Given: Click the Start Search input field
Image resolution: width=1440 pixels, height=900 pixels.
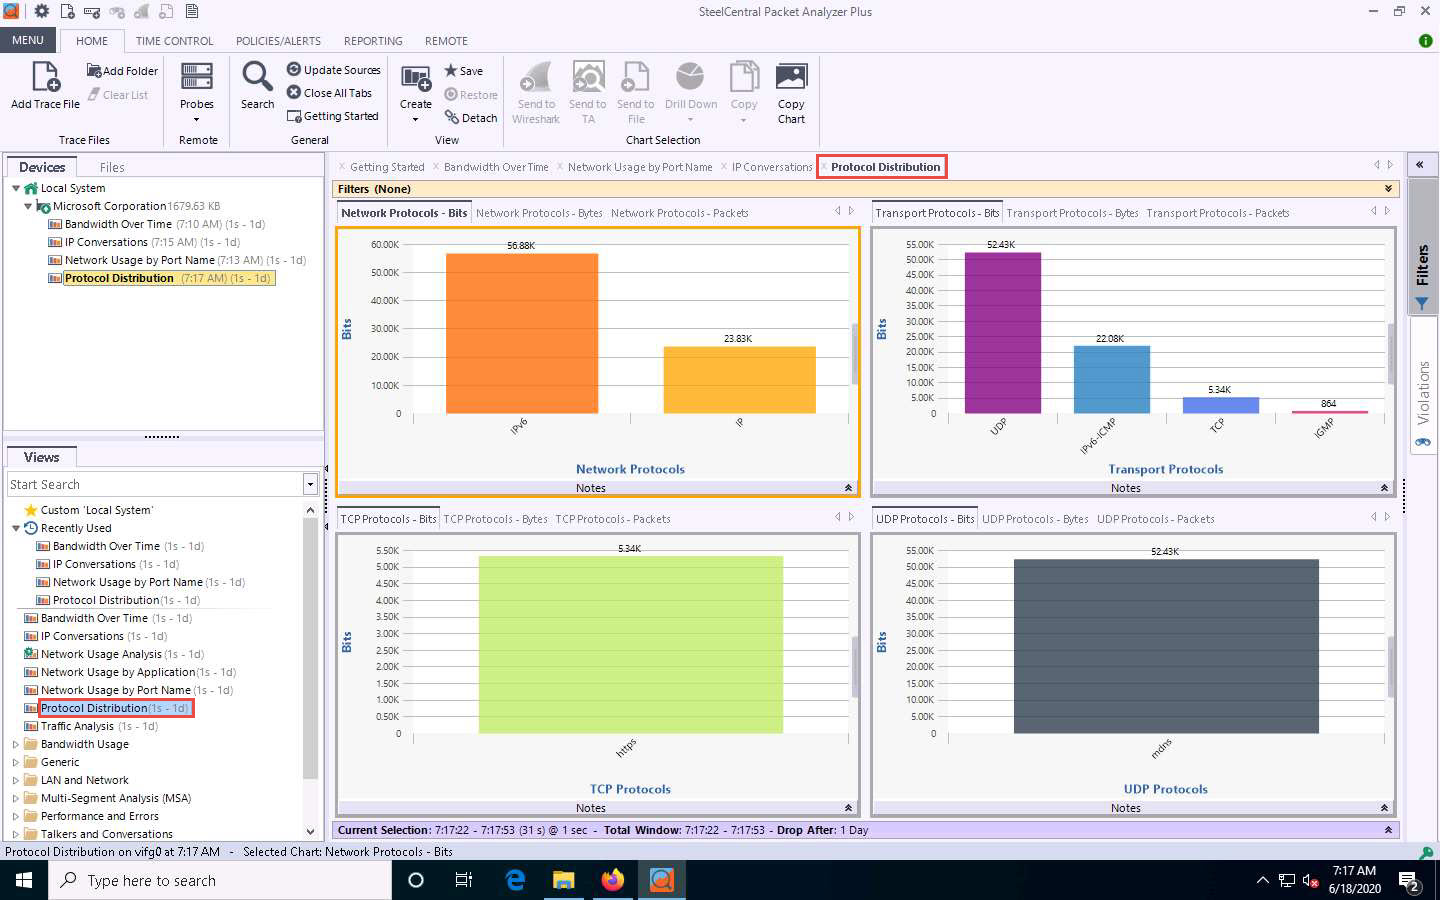Looking at the screenshot, I should (154, 485).
